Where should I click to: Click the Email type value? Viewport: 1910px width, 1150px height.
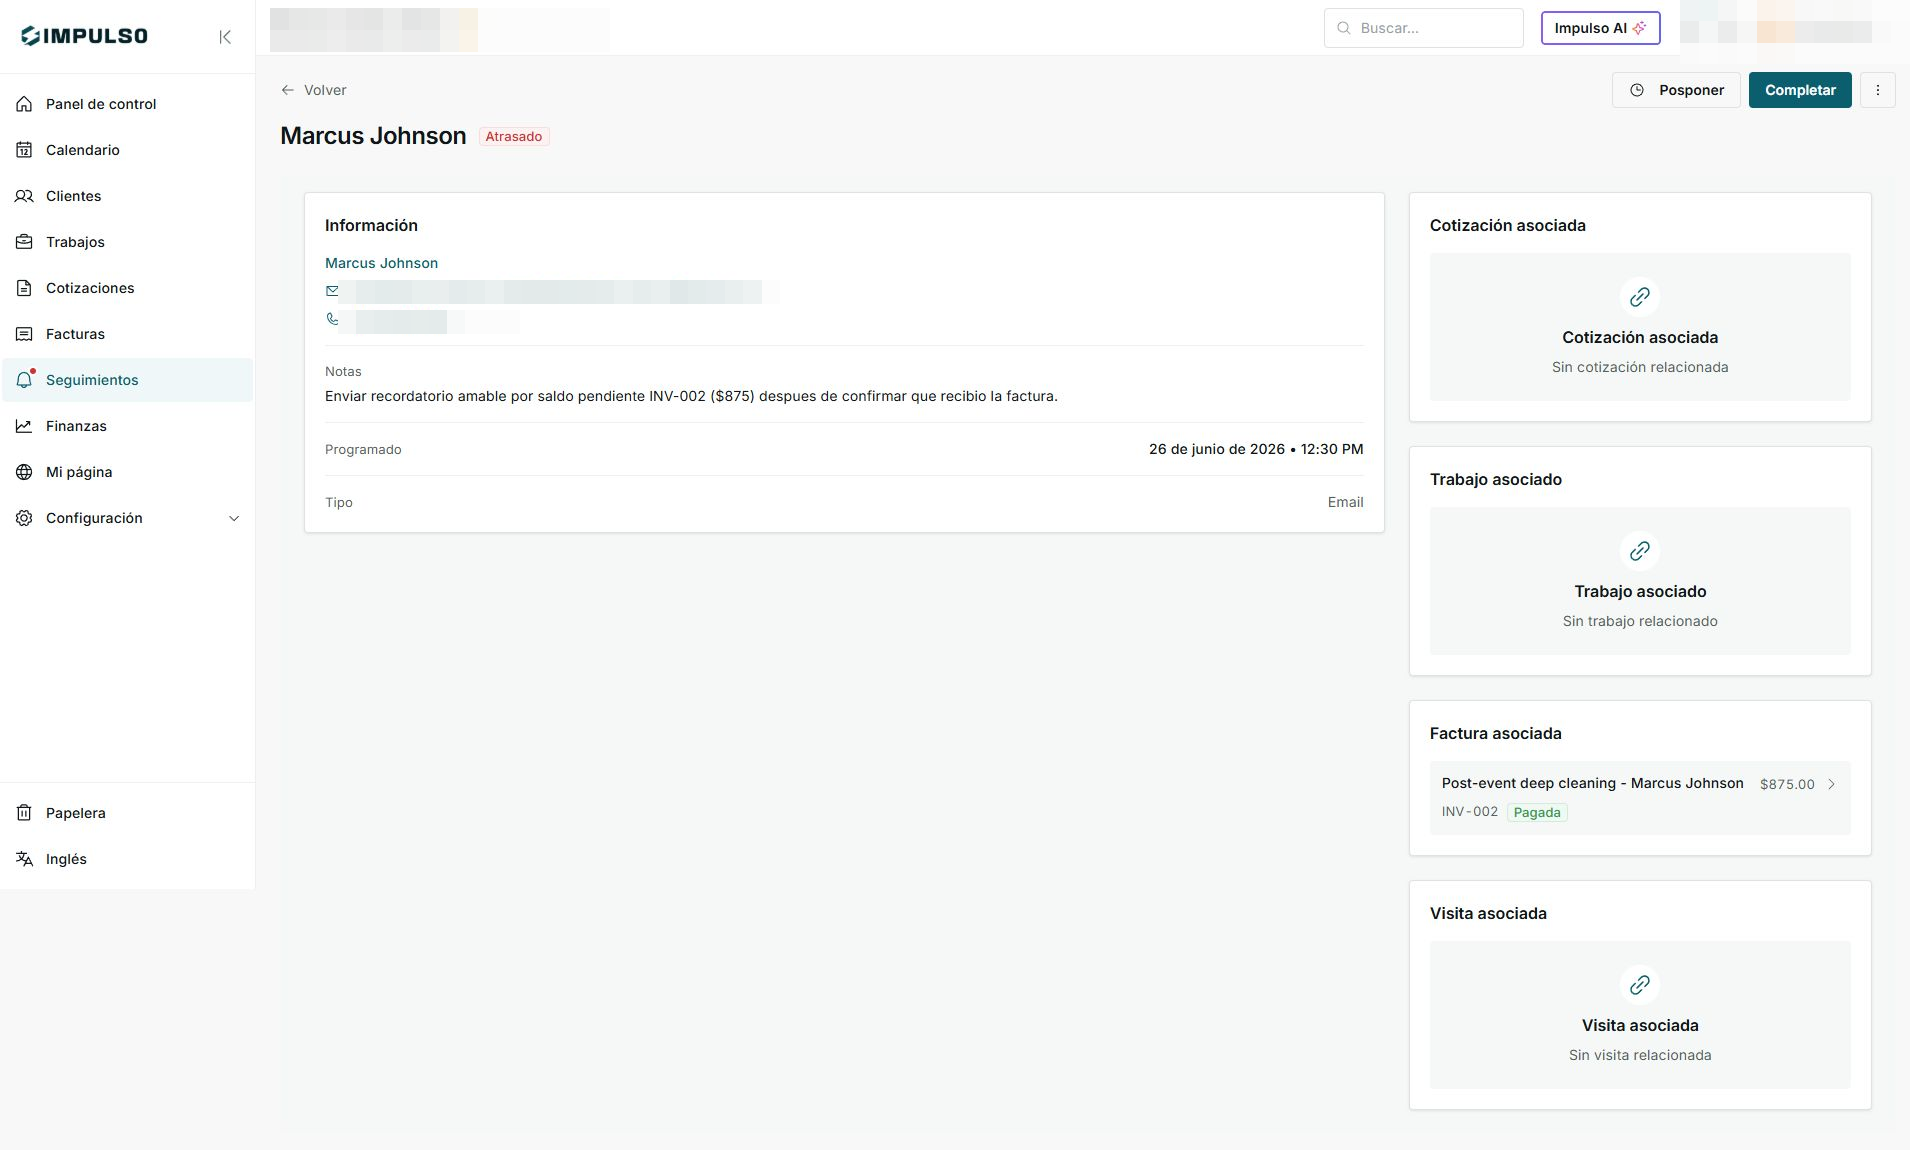[1345, 502]
